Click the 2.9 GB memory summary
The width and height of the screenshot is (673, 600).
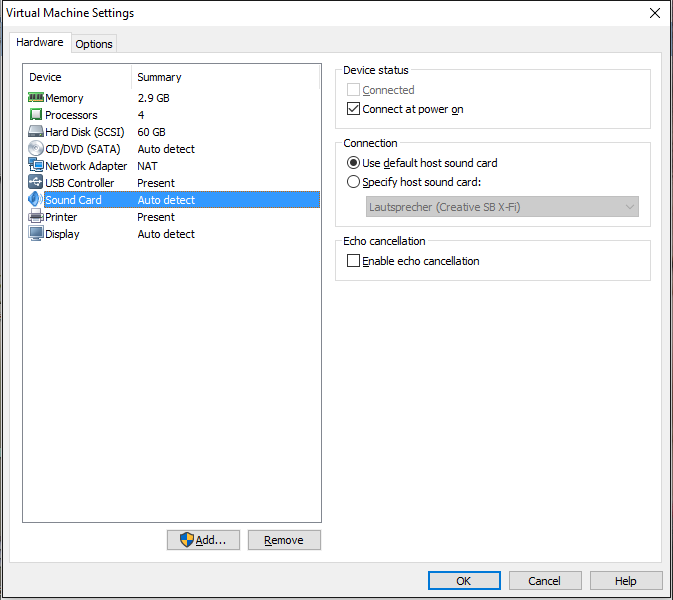[x=153, y=98]
